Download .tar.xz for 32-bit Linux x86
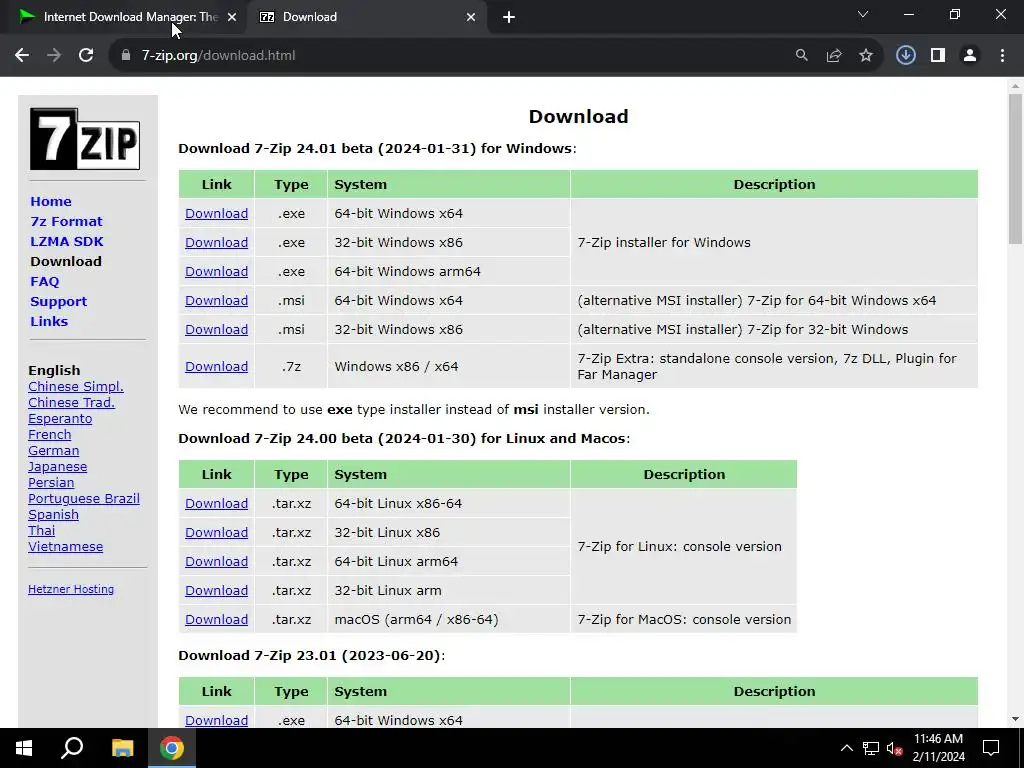 click(x=216, y=532)
